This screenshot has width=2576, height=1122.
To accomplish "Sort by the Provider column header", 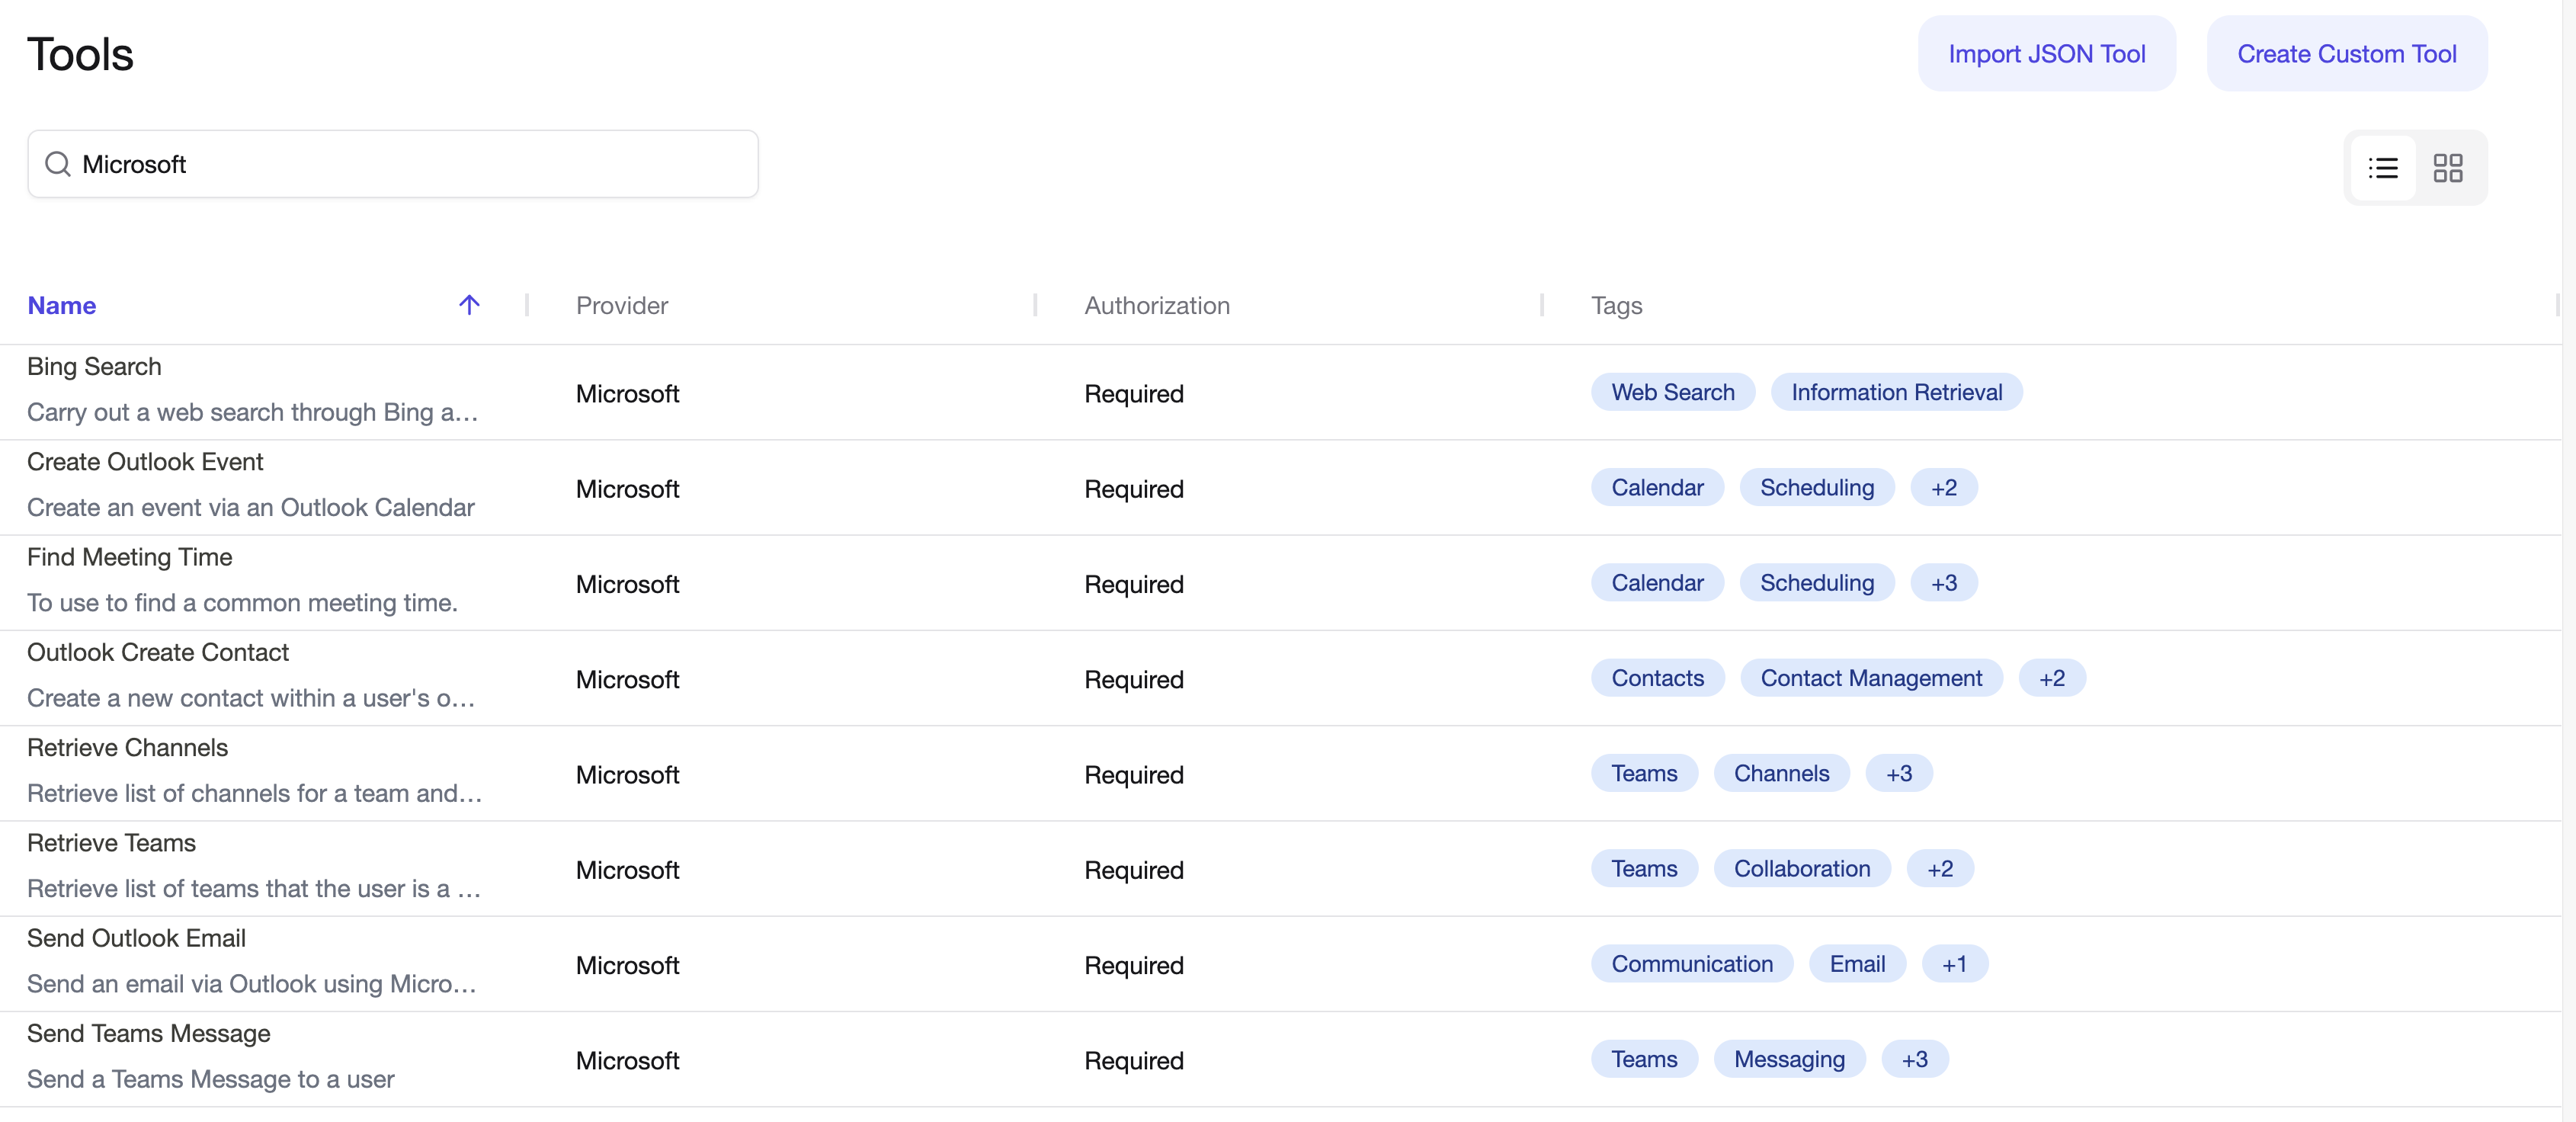I will (x=622, y=306).
